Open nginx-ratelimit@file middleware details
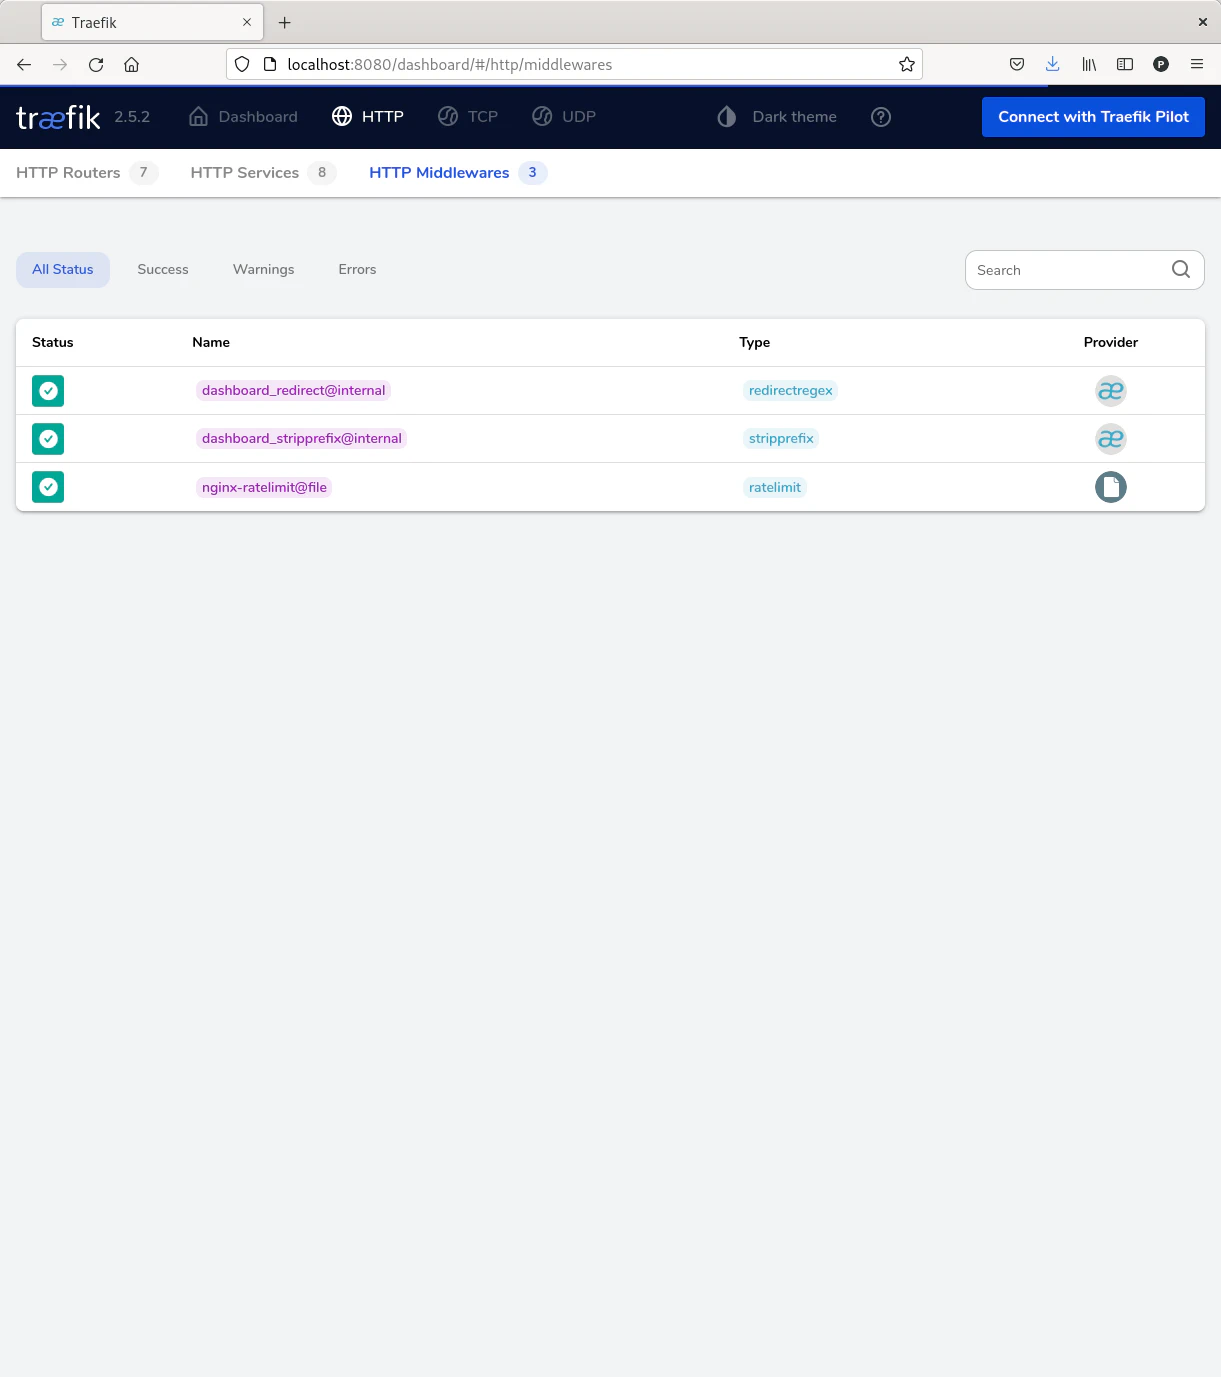1221x1377 pixels. pos(264,488)
